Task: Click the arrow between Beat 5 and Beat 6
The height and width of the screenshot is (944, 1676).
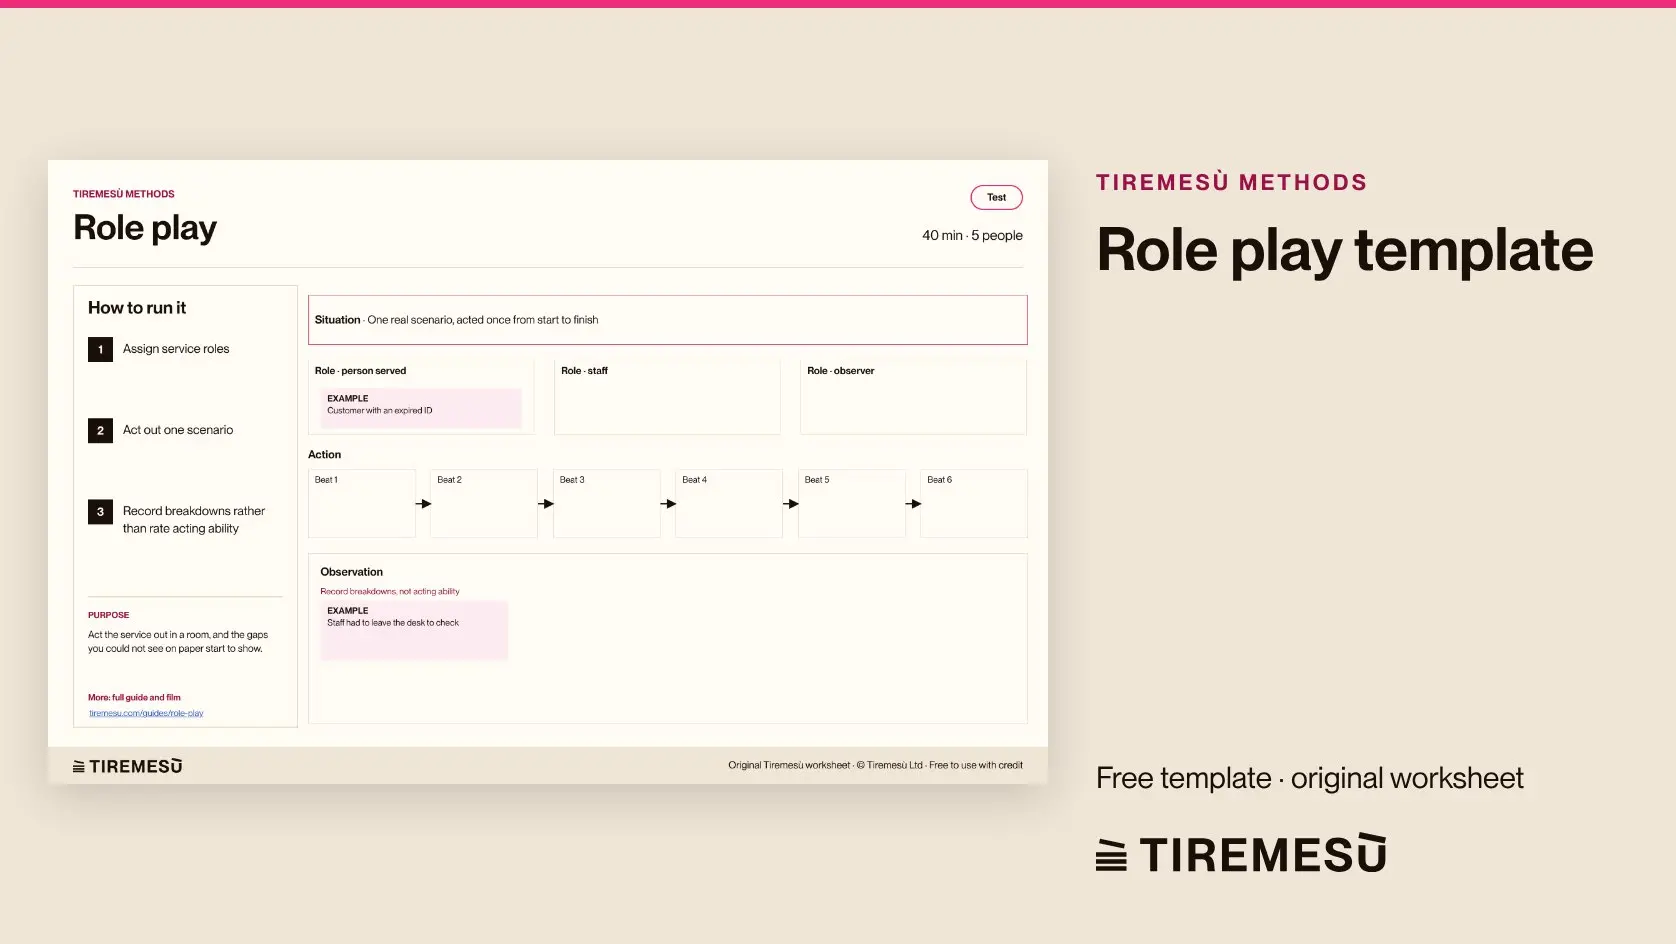Action: (913, 504)
